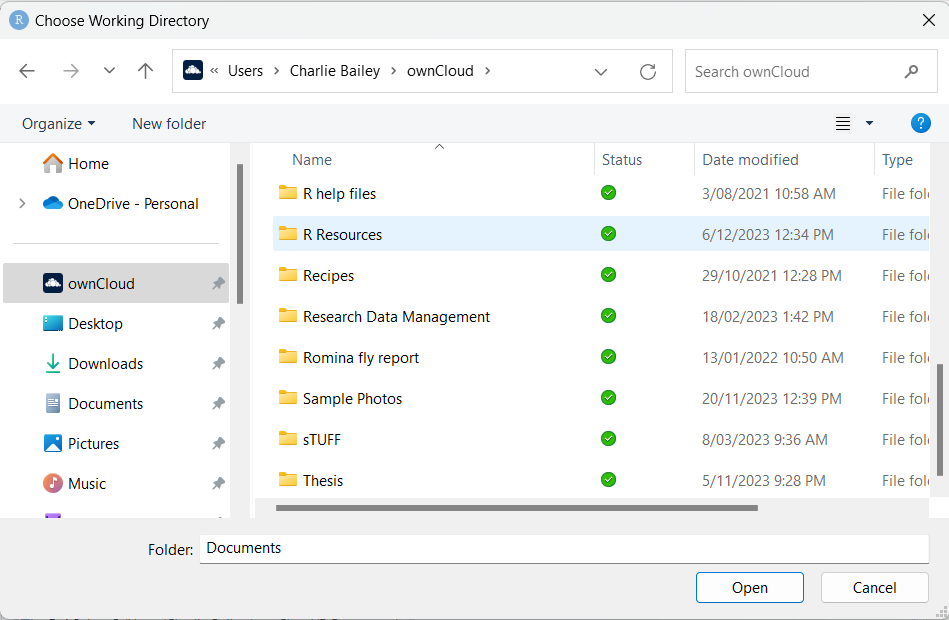
Task: Open the Help question mark icon
Action: click(x=921, y=123)
